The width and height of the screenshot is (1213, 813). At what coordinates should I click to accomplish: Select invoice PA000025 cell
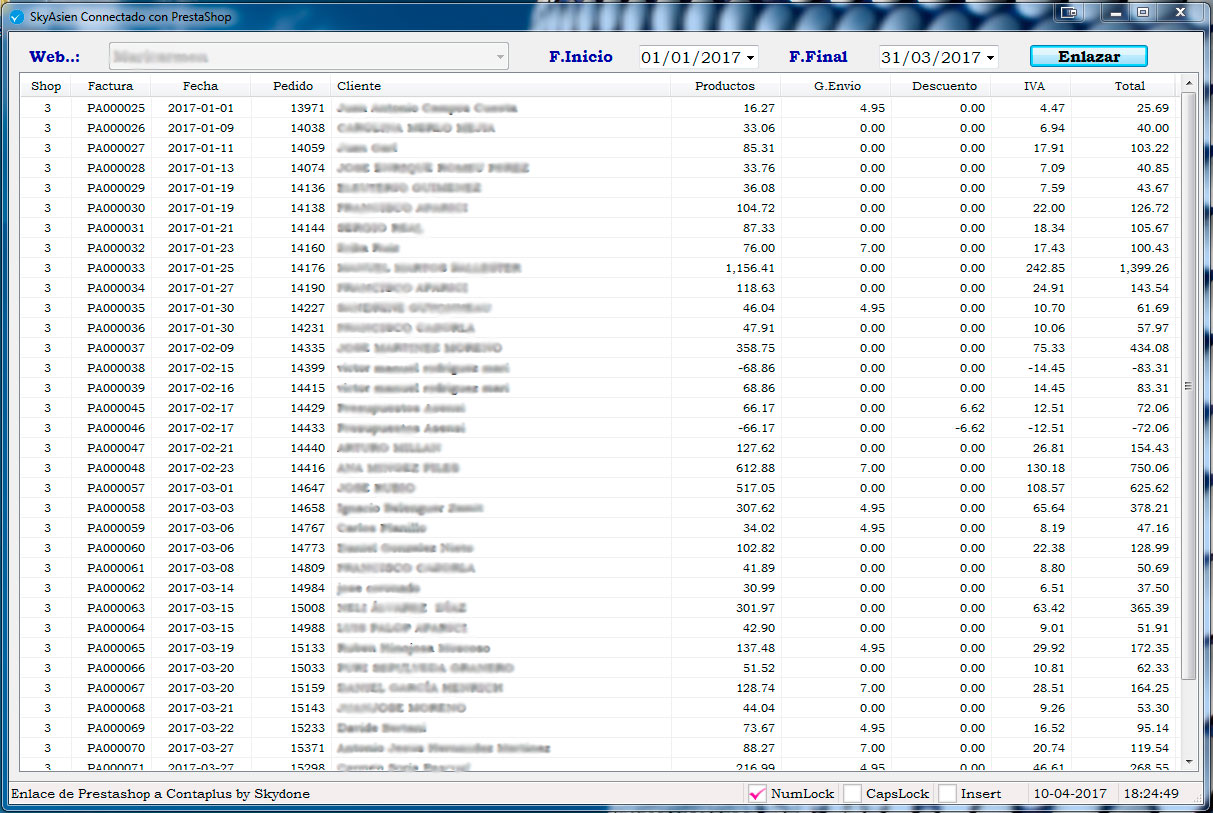point(116,108)
